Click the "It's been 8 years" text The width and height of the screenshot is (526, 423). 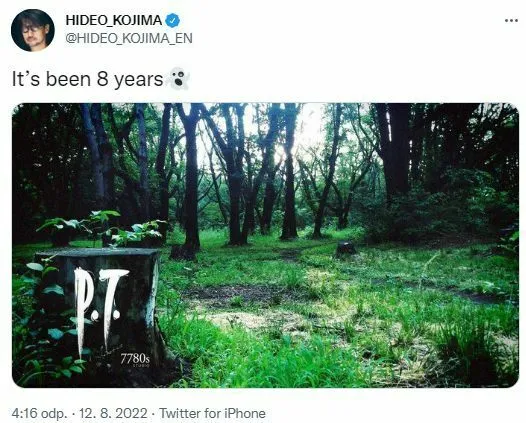coord(88,80)
